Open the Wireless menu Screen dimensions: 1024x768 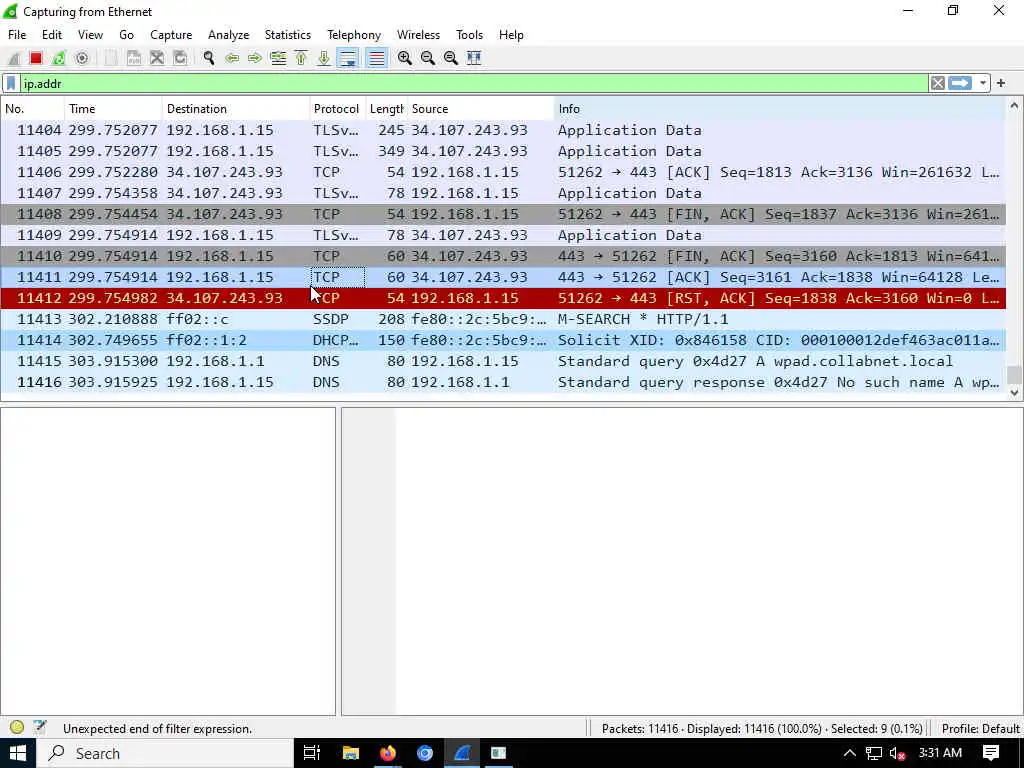[x=419, y=35]
